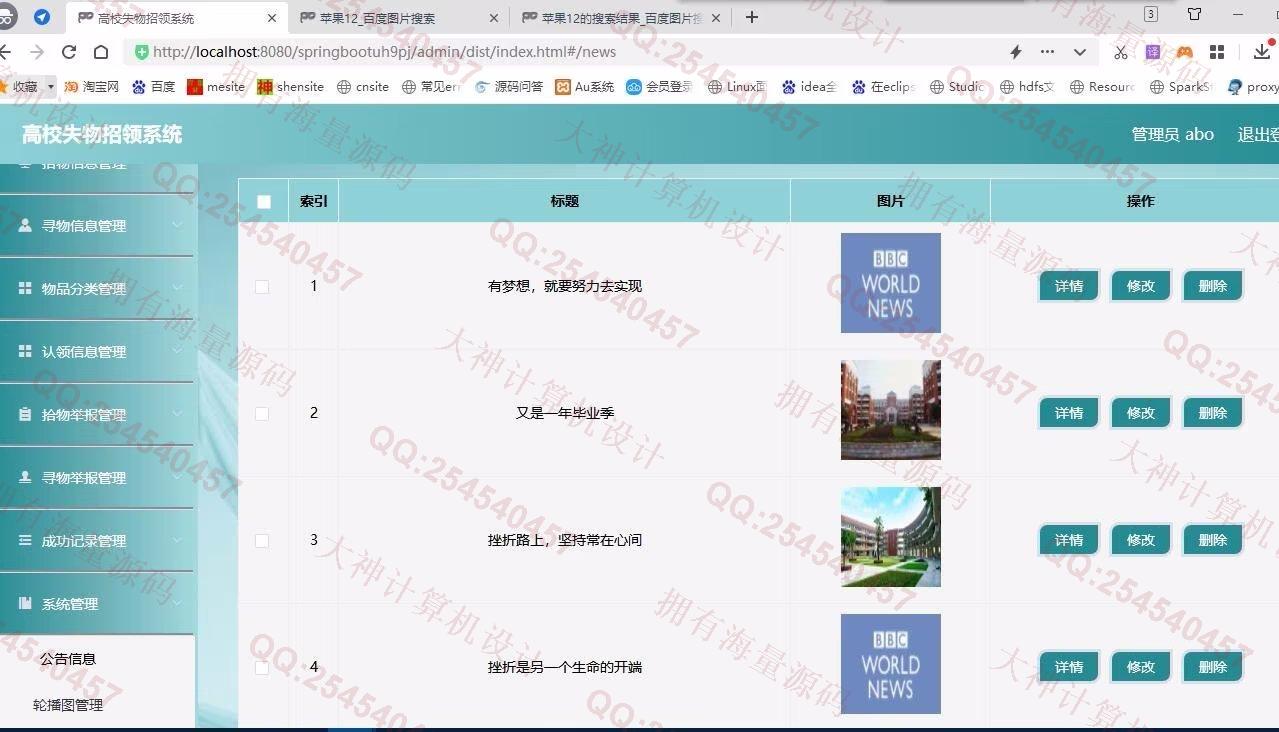Click the orange game controller extension icon
The height and width of the screenshot is (732, 1279).
tap(1185, 52)
